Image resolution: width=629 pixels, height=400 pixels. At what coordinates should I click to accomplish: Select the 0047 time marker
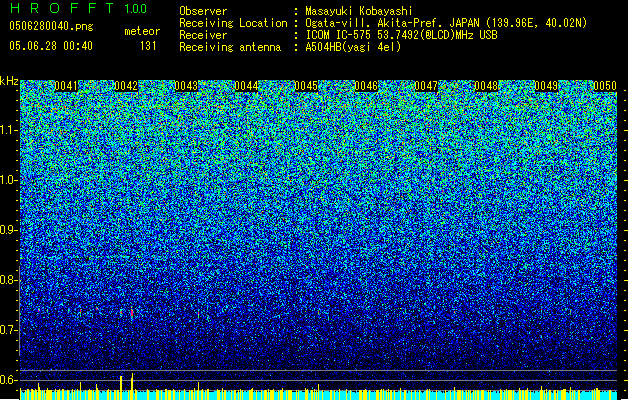tap(426, 86)
